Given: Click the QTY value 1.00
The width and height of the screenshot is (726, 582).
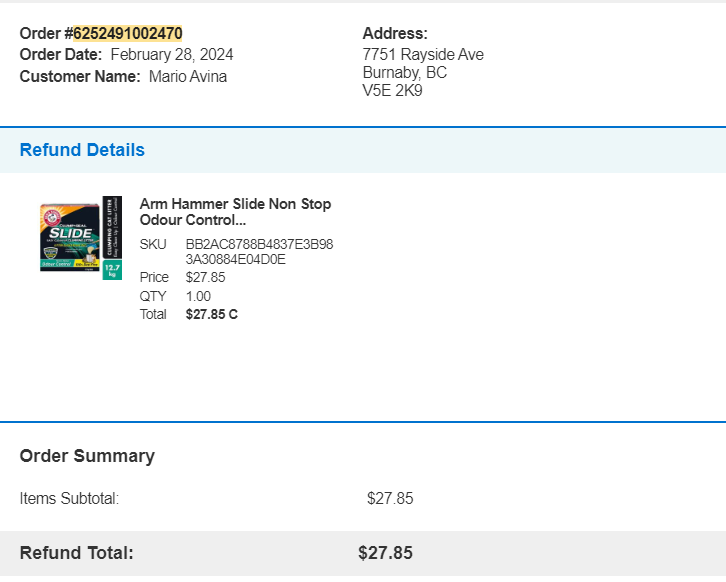Looking at the screenshot, I should point(198,296).
